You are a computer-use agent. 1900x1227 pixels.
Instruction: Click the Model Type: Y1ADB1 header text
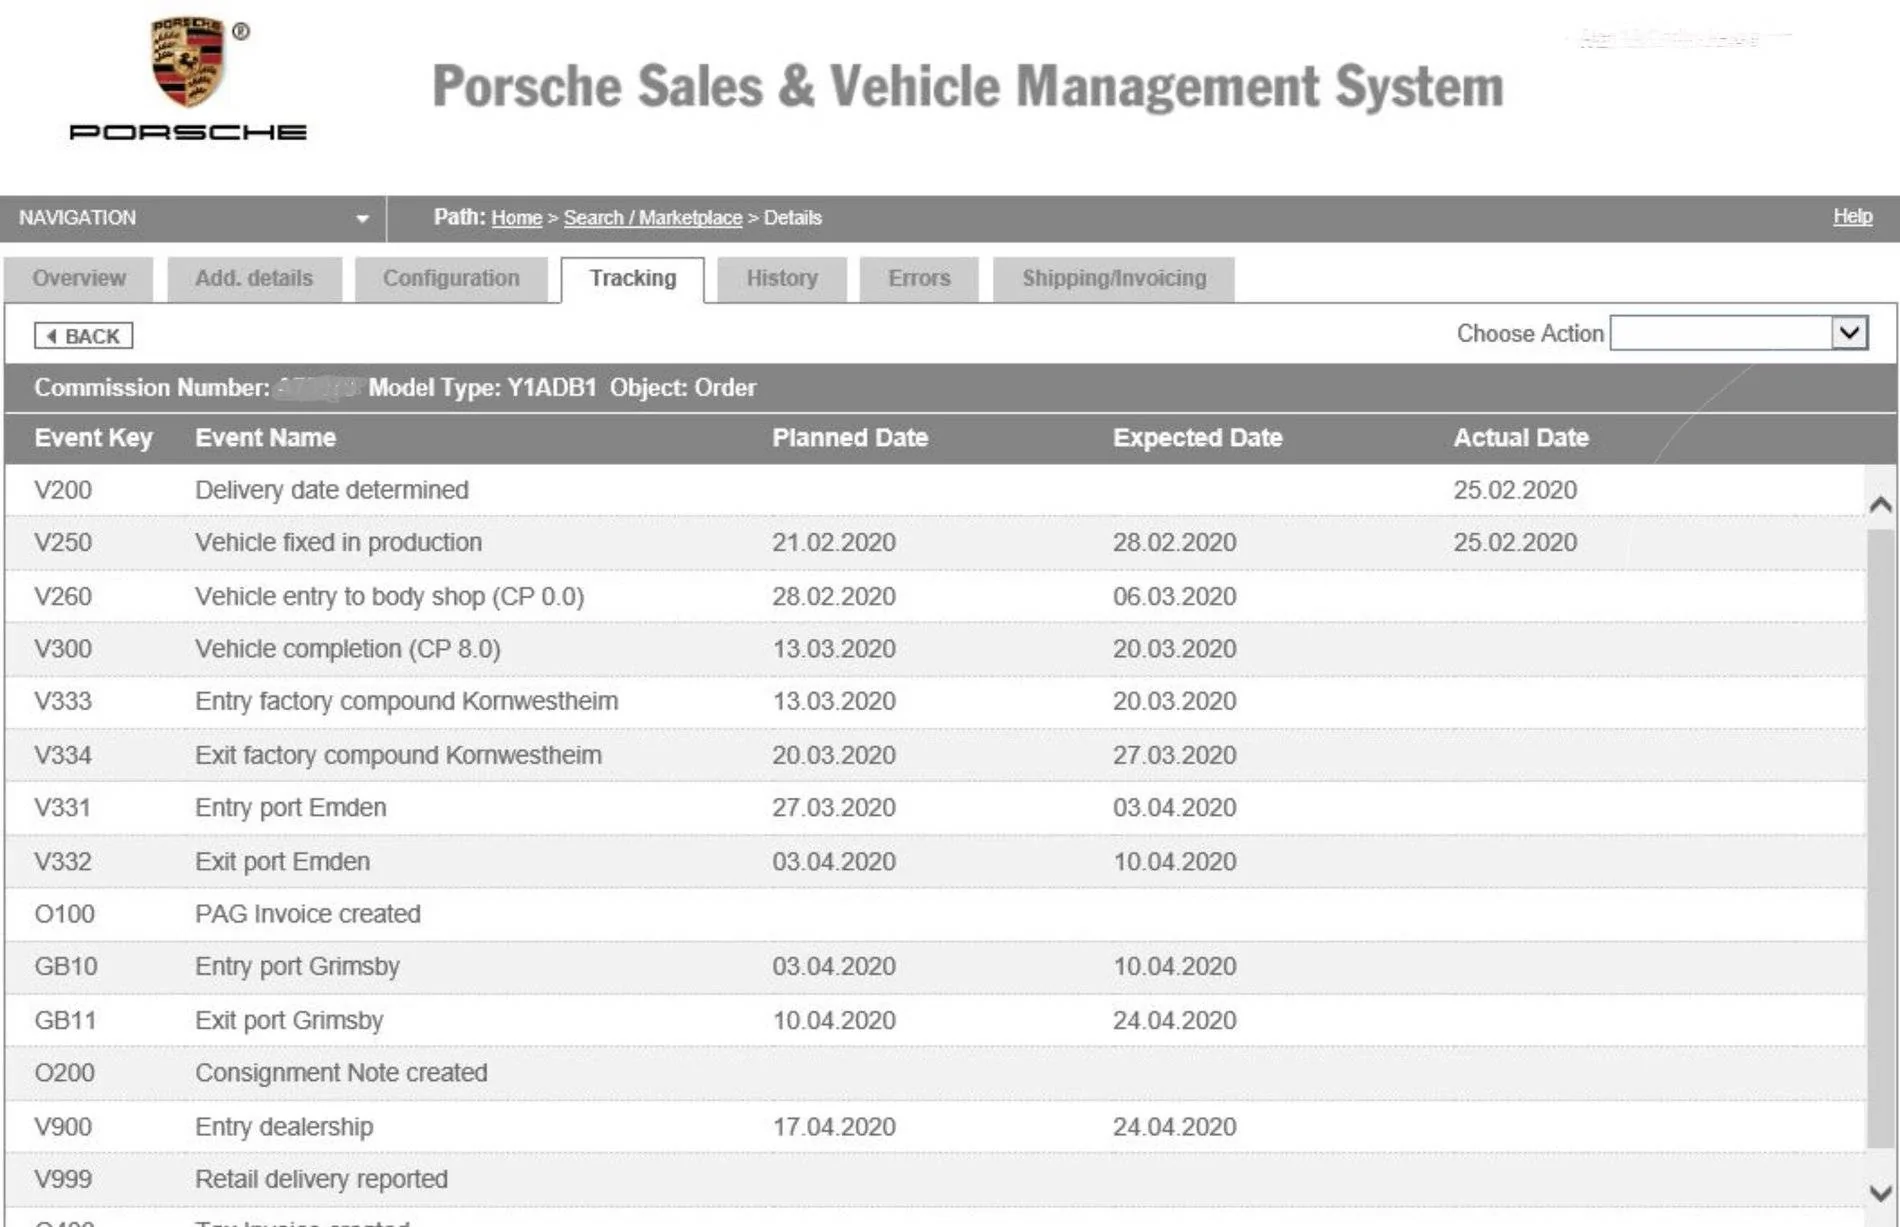[482, 388]
